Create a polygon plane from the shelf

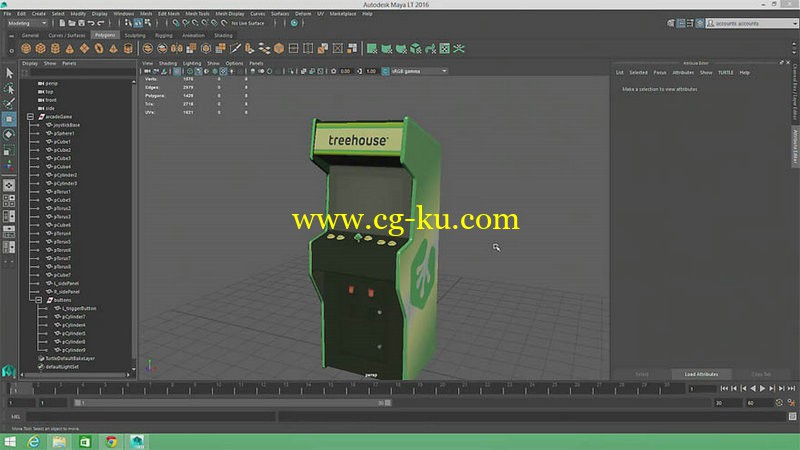point(84,48)
